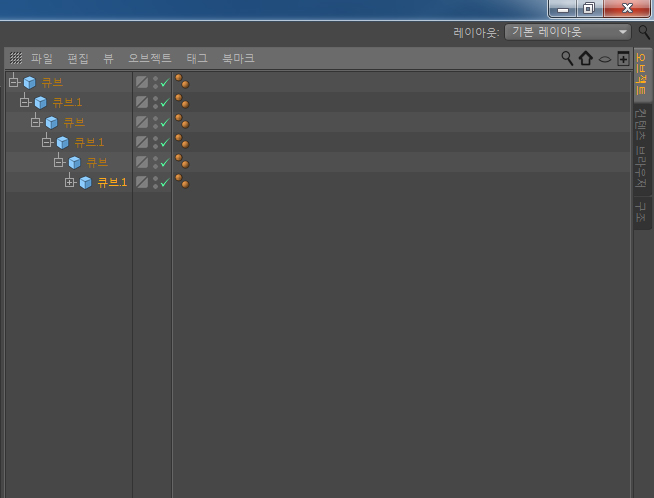Collapse the second-level 큐브.1 object

pos(25,102)
